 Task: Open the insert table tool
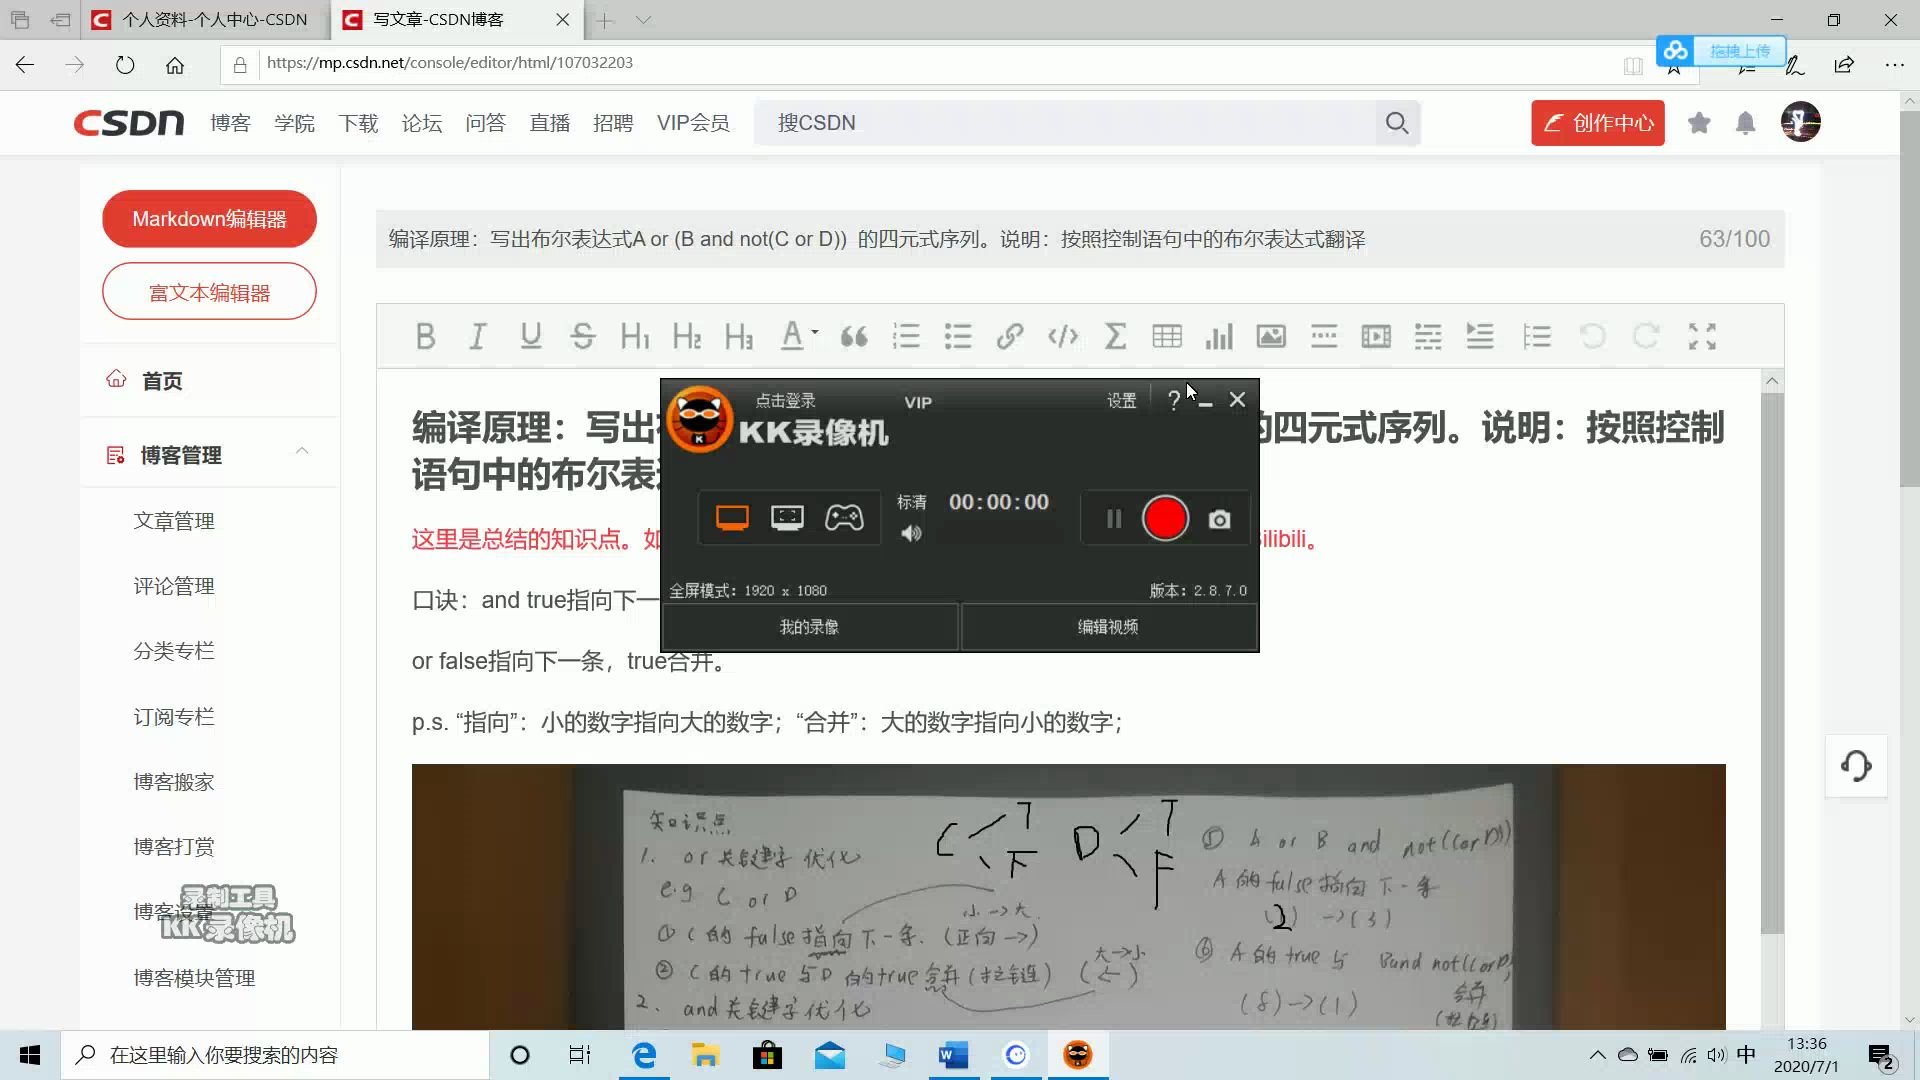click(1167, 336)
